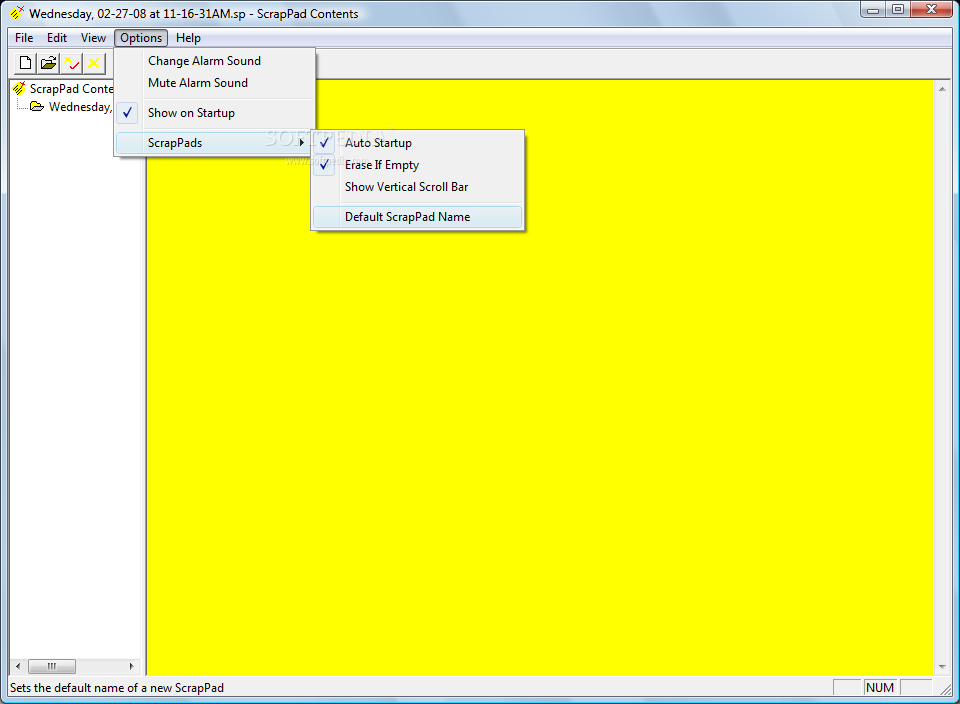This screenshot has height=704, width=960.
Task: Click the Open folder toolbar icon
Action: point(48,63)
